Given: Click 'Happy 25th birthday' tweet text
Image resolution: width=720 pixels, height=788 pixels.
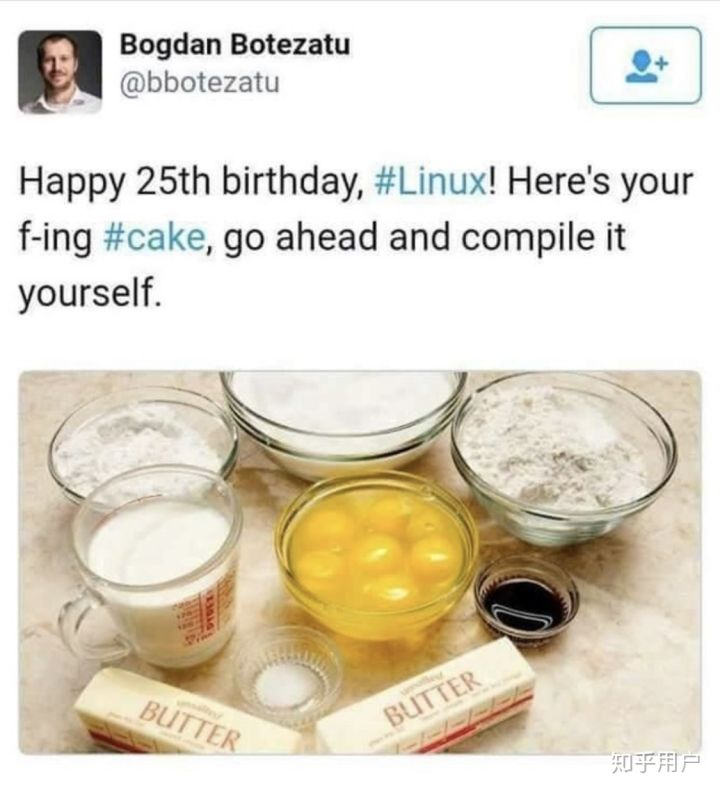Looking at the screenshot, I should click(190, 182).
